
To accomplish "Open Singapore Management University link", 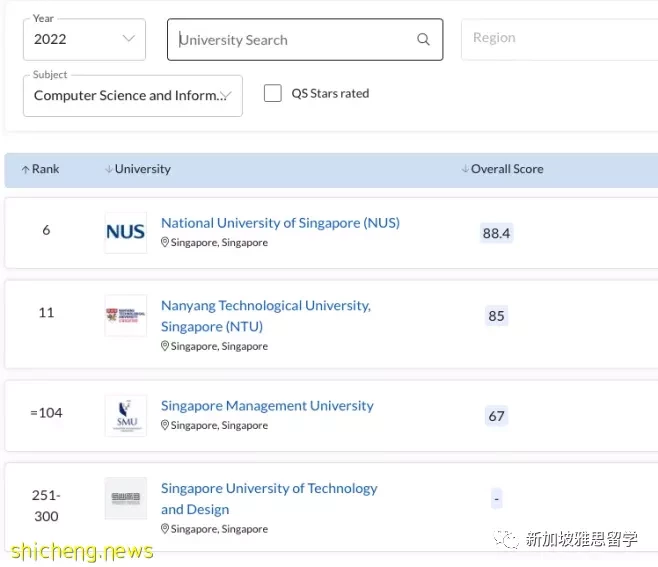I will coord(267,406).
